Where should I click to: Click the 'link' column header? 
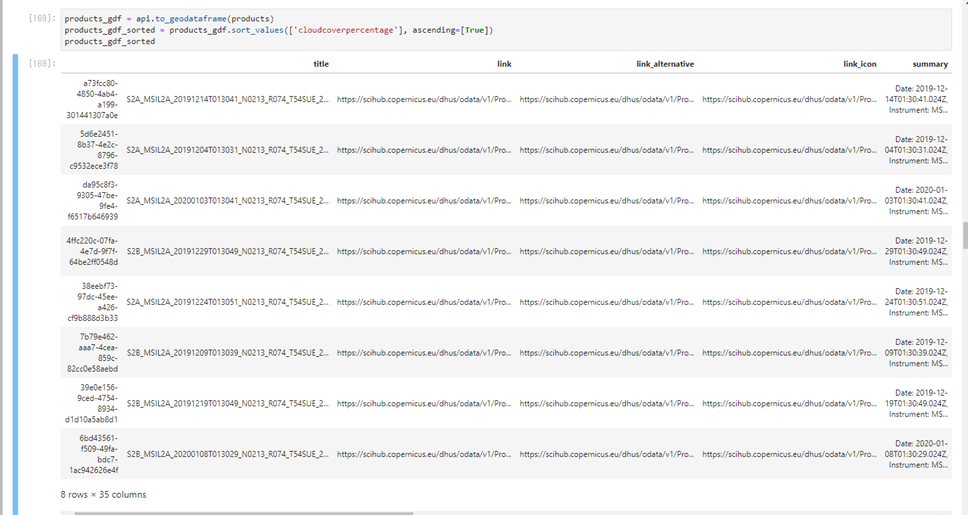pos(504,64)
